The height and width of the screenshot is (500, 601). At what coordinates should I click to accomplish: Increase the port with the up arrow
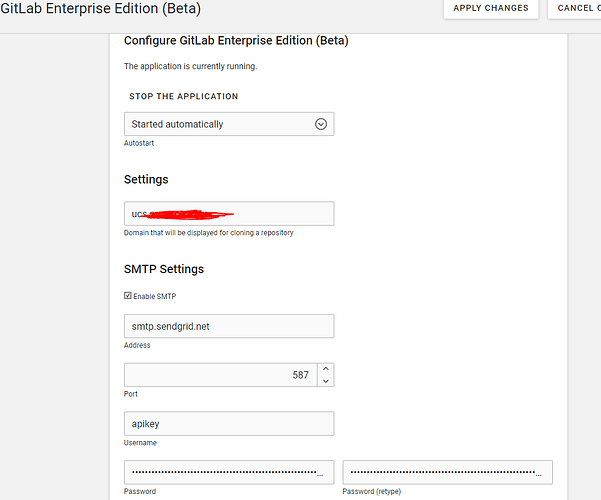coord(324,369)
